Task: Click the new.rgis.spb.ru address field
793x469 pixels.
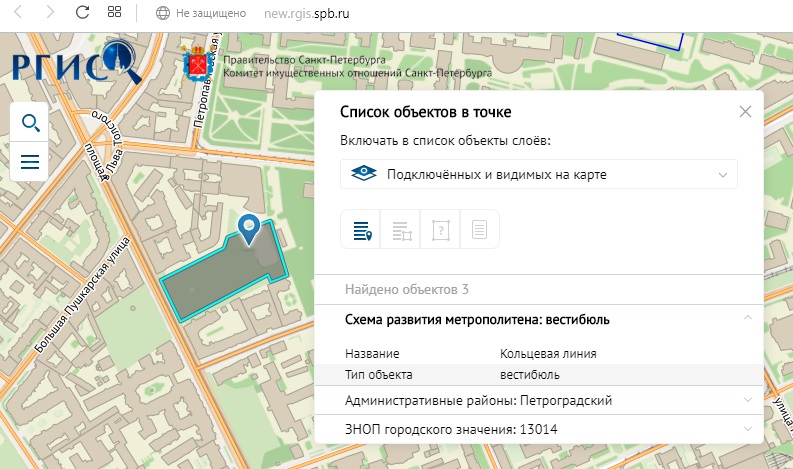Action: [x=306, y=14]
